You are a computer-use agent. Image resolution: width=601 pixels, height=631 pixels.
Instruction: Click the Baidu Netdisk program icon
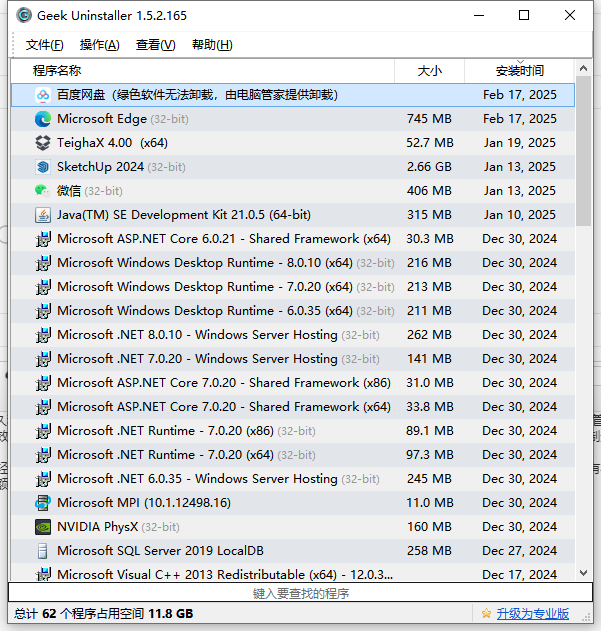tap(43, 95)
